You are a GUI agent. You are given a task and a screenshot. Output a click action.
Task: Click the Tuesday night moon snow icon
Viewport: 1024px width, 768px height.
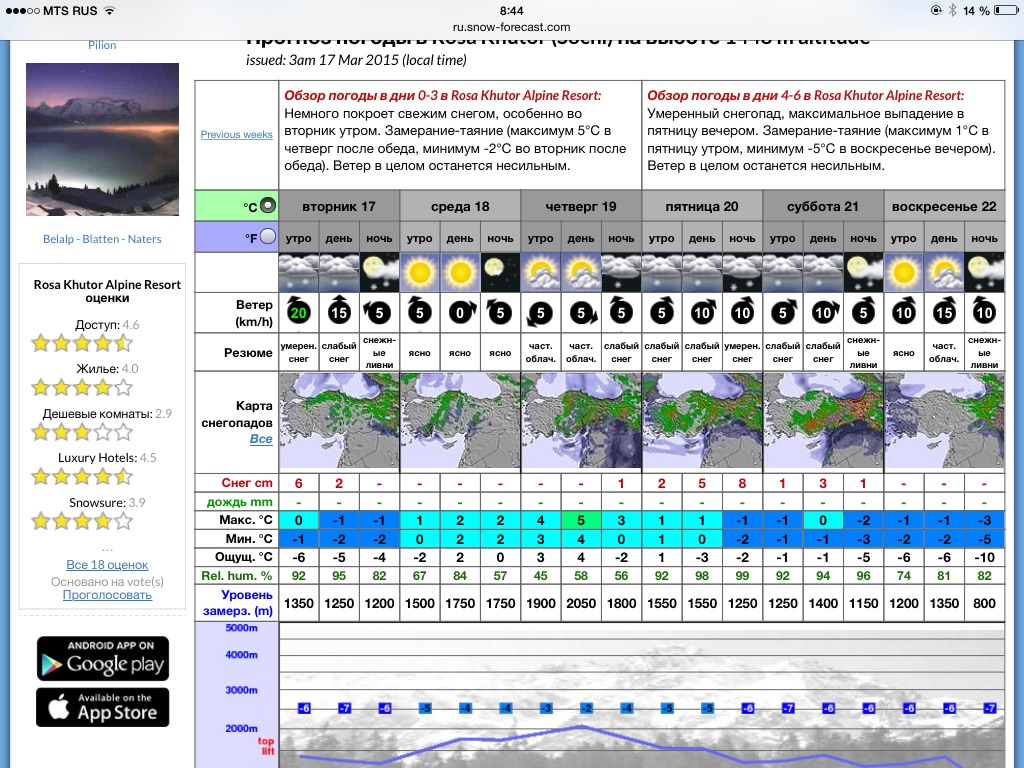(x=379, y=272)
